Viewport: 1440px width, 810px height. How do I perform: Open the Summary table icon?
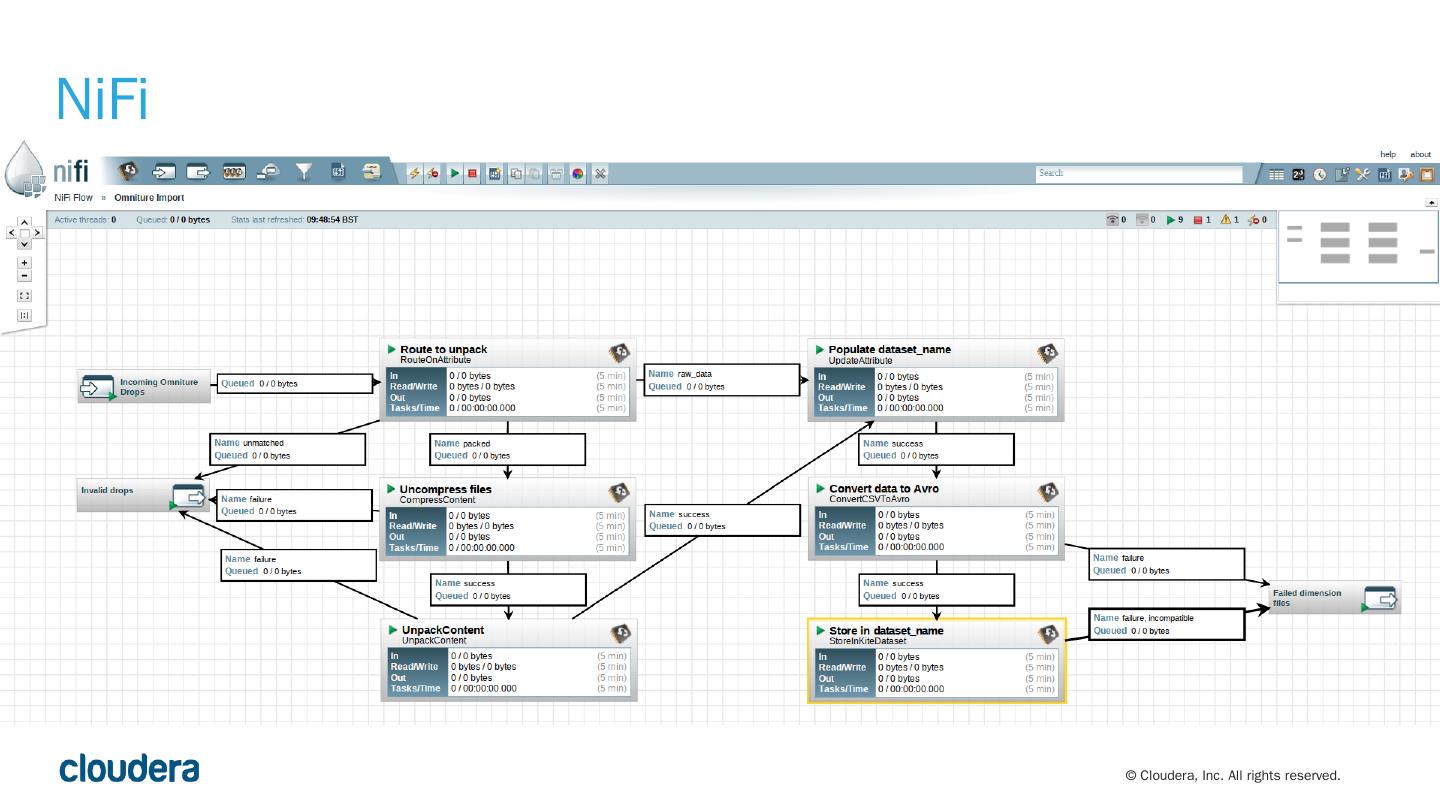(1276, 174)
